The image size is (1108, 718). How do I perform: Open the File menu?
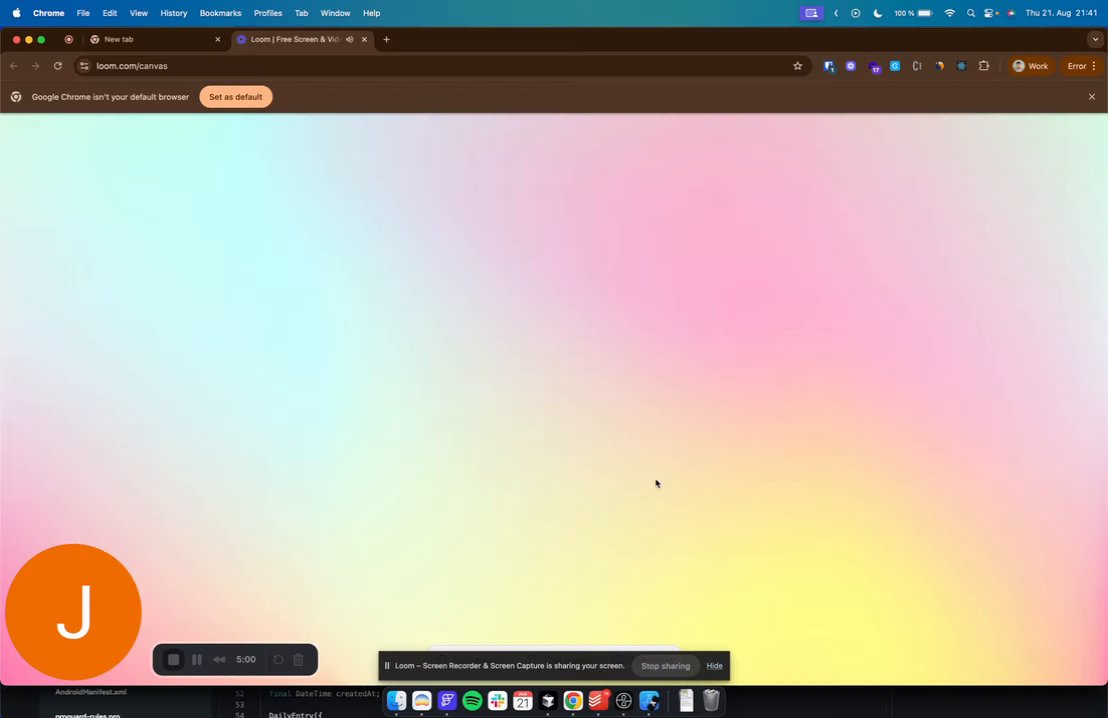(83, 13)
